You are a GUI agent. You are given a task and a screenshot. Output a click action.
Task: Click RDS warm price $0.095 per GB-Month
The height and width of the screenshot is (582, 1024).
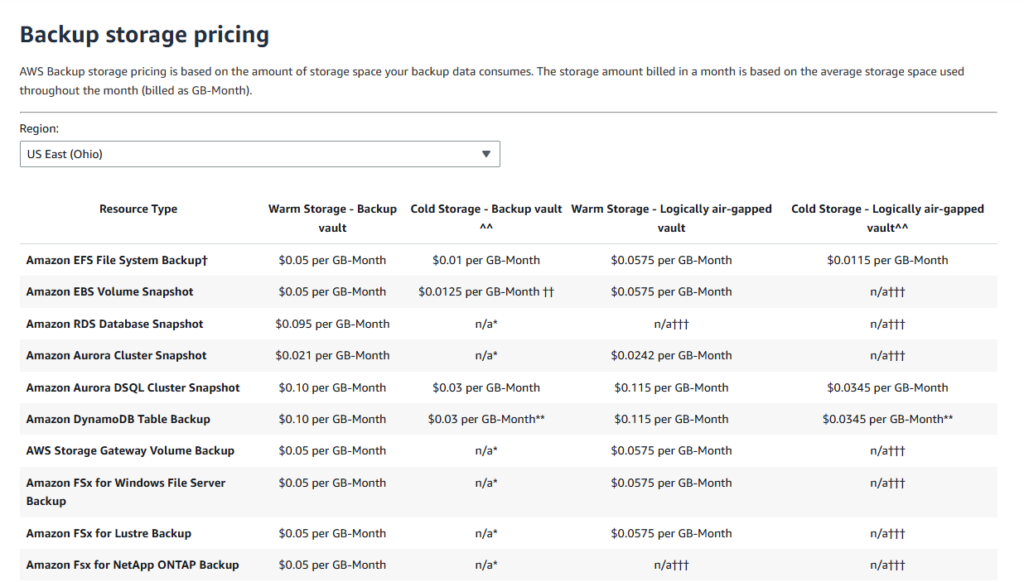pos(332,324)
